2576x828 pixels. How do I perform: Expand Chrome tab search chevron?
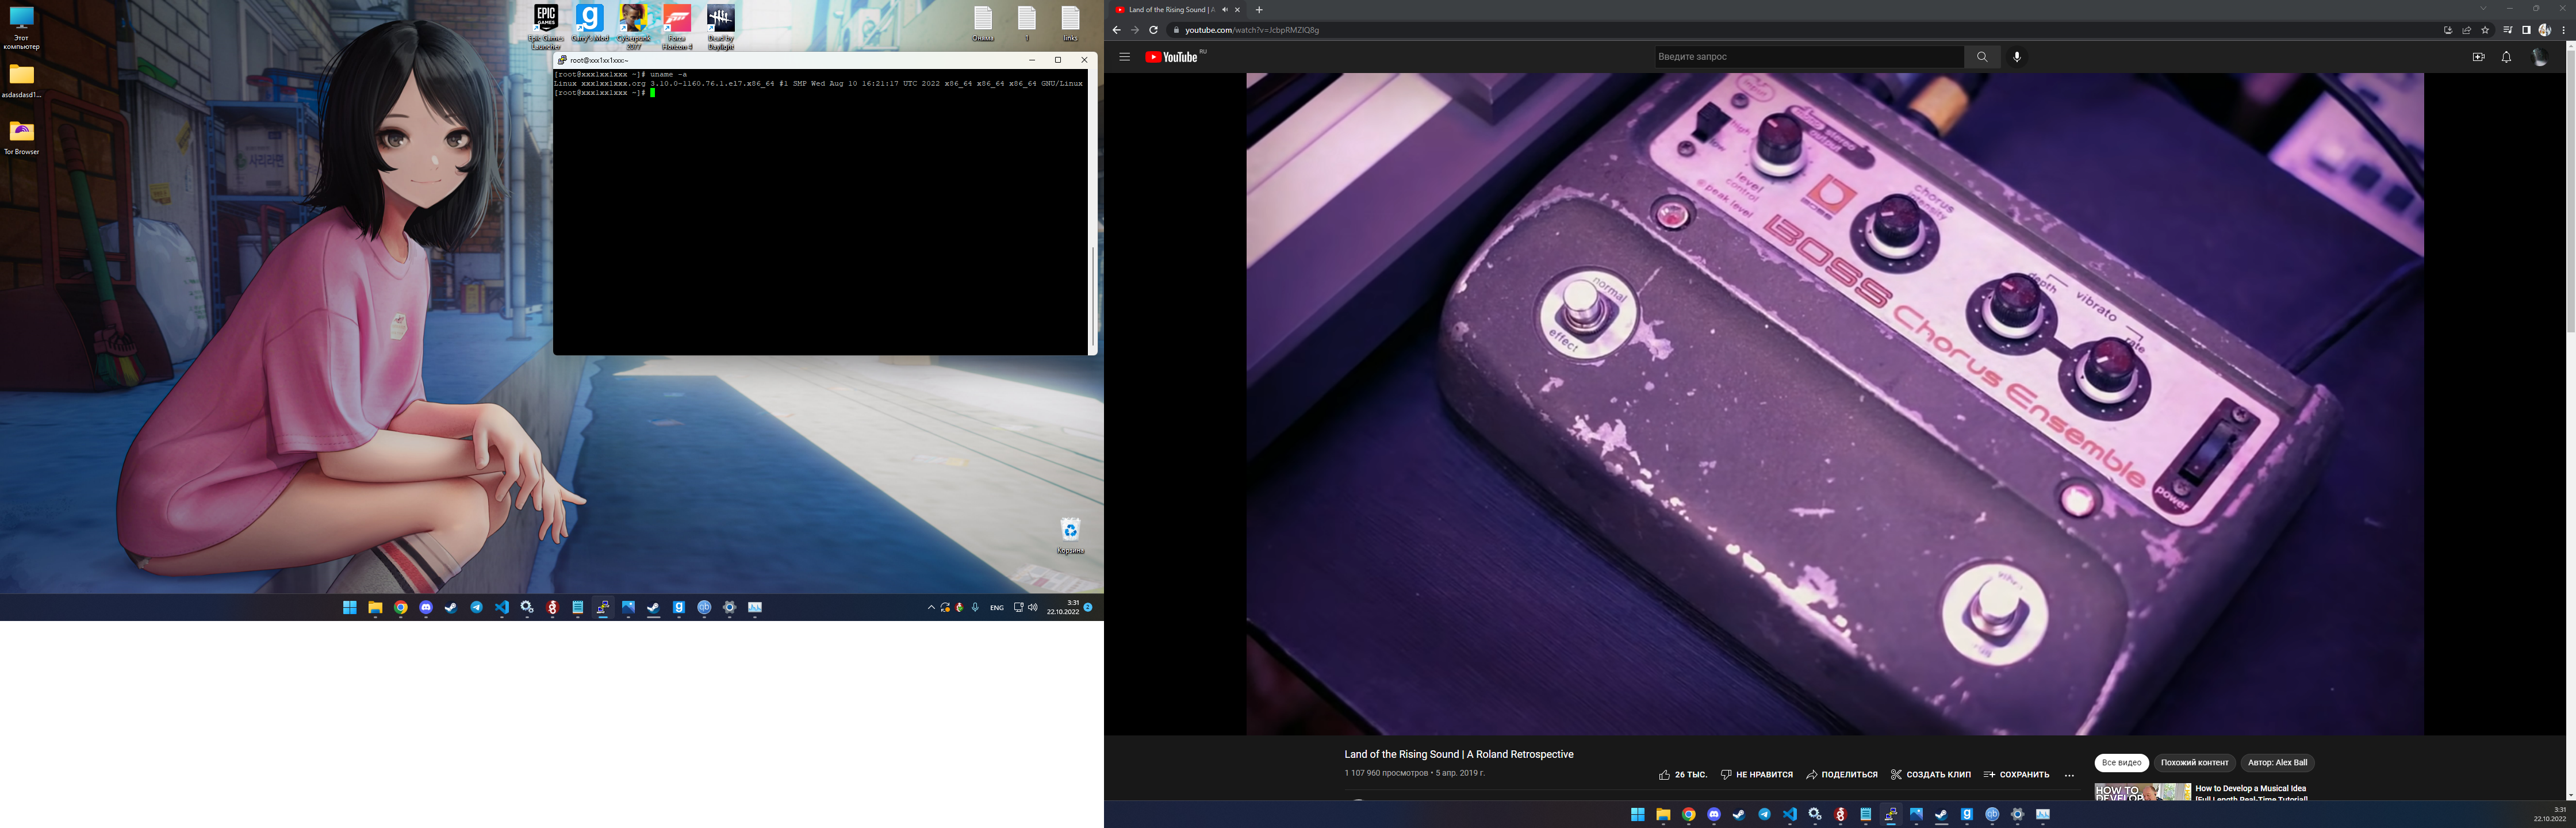point(2483,9)
